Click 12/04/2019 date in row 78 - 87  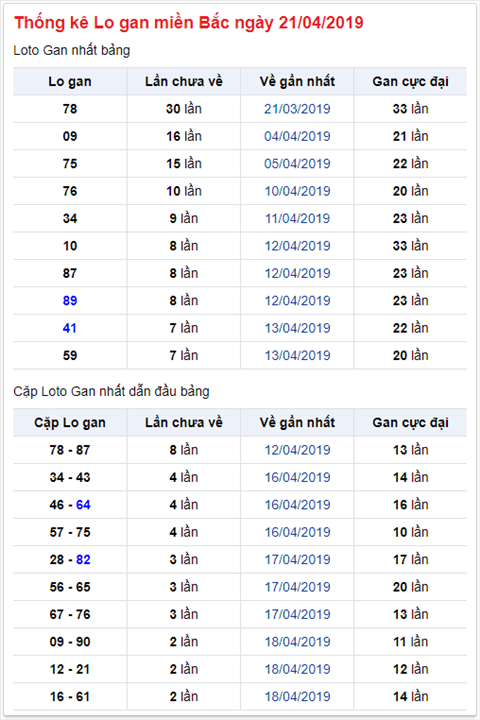297,450
